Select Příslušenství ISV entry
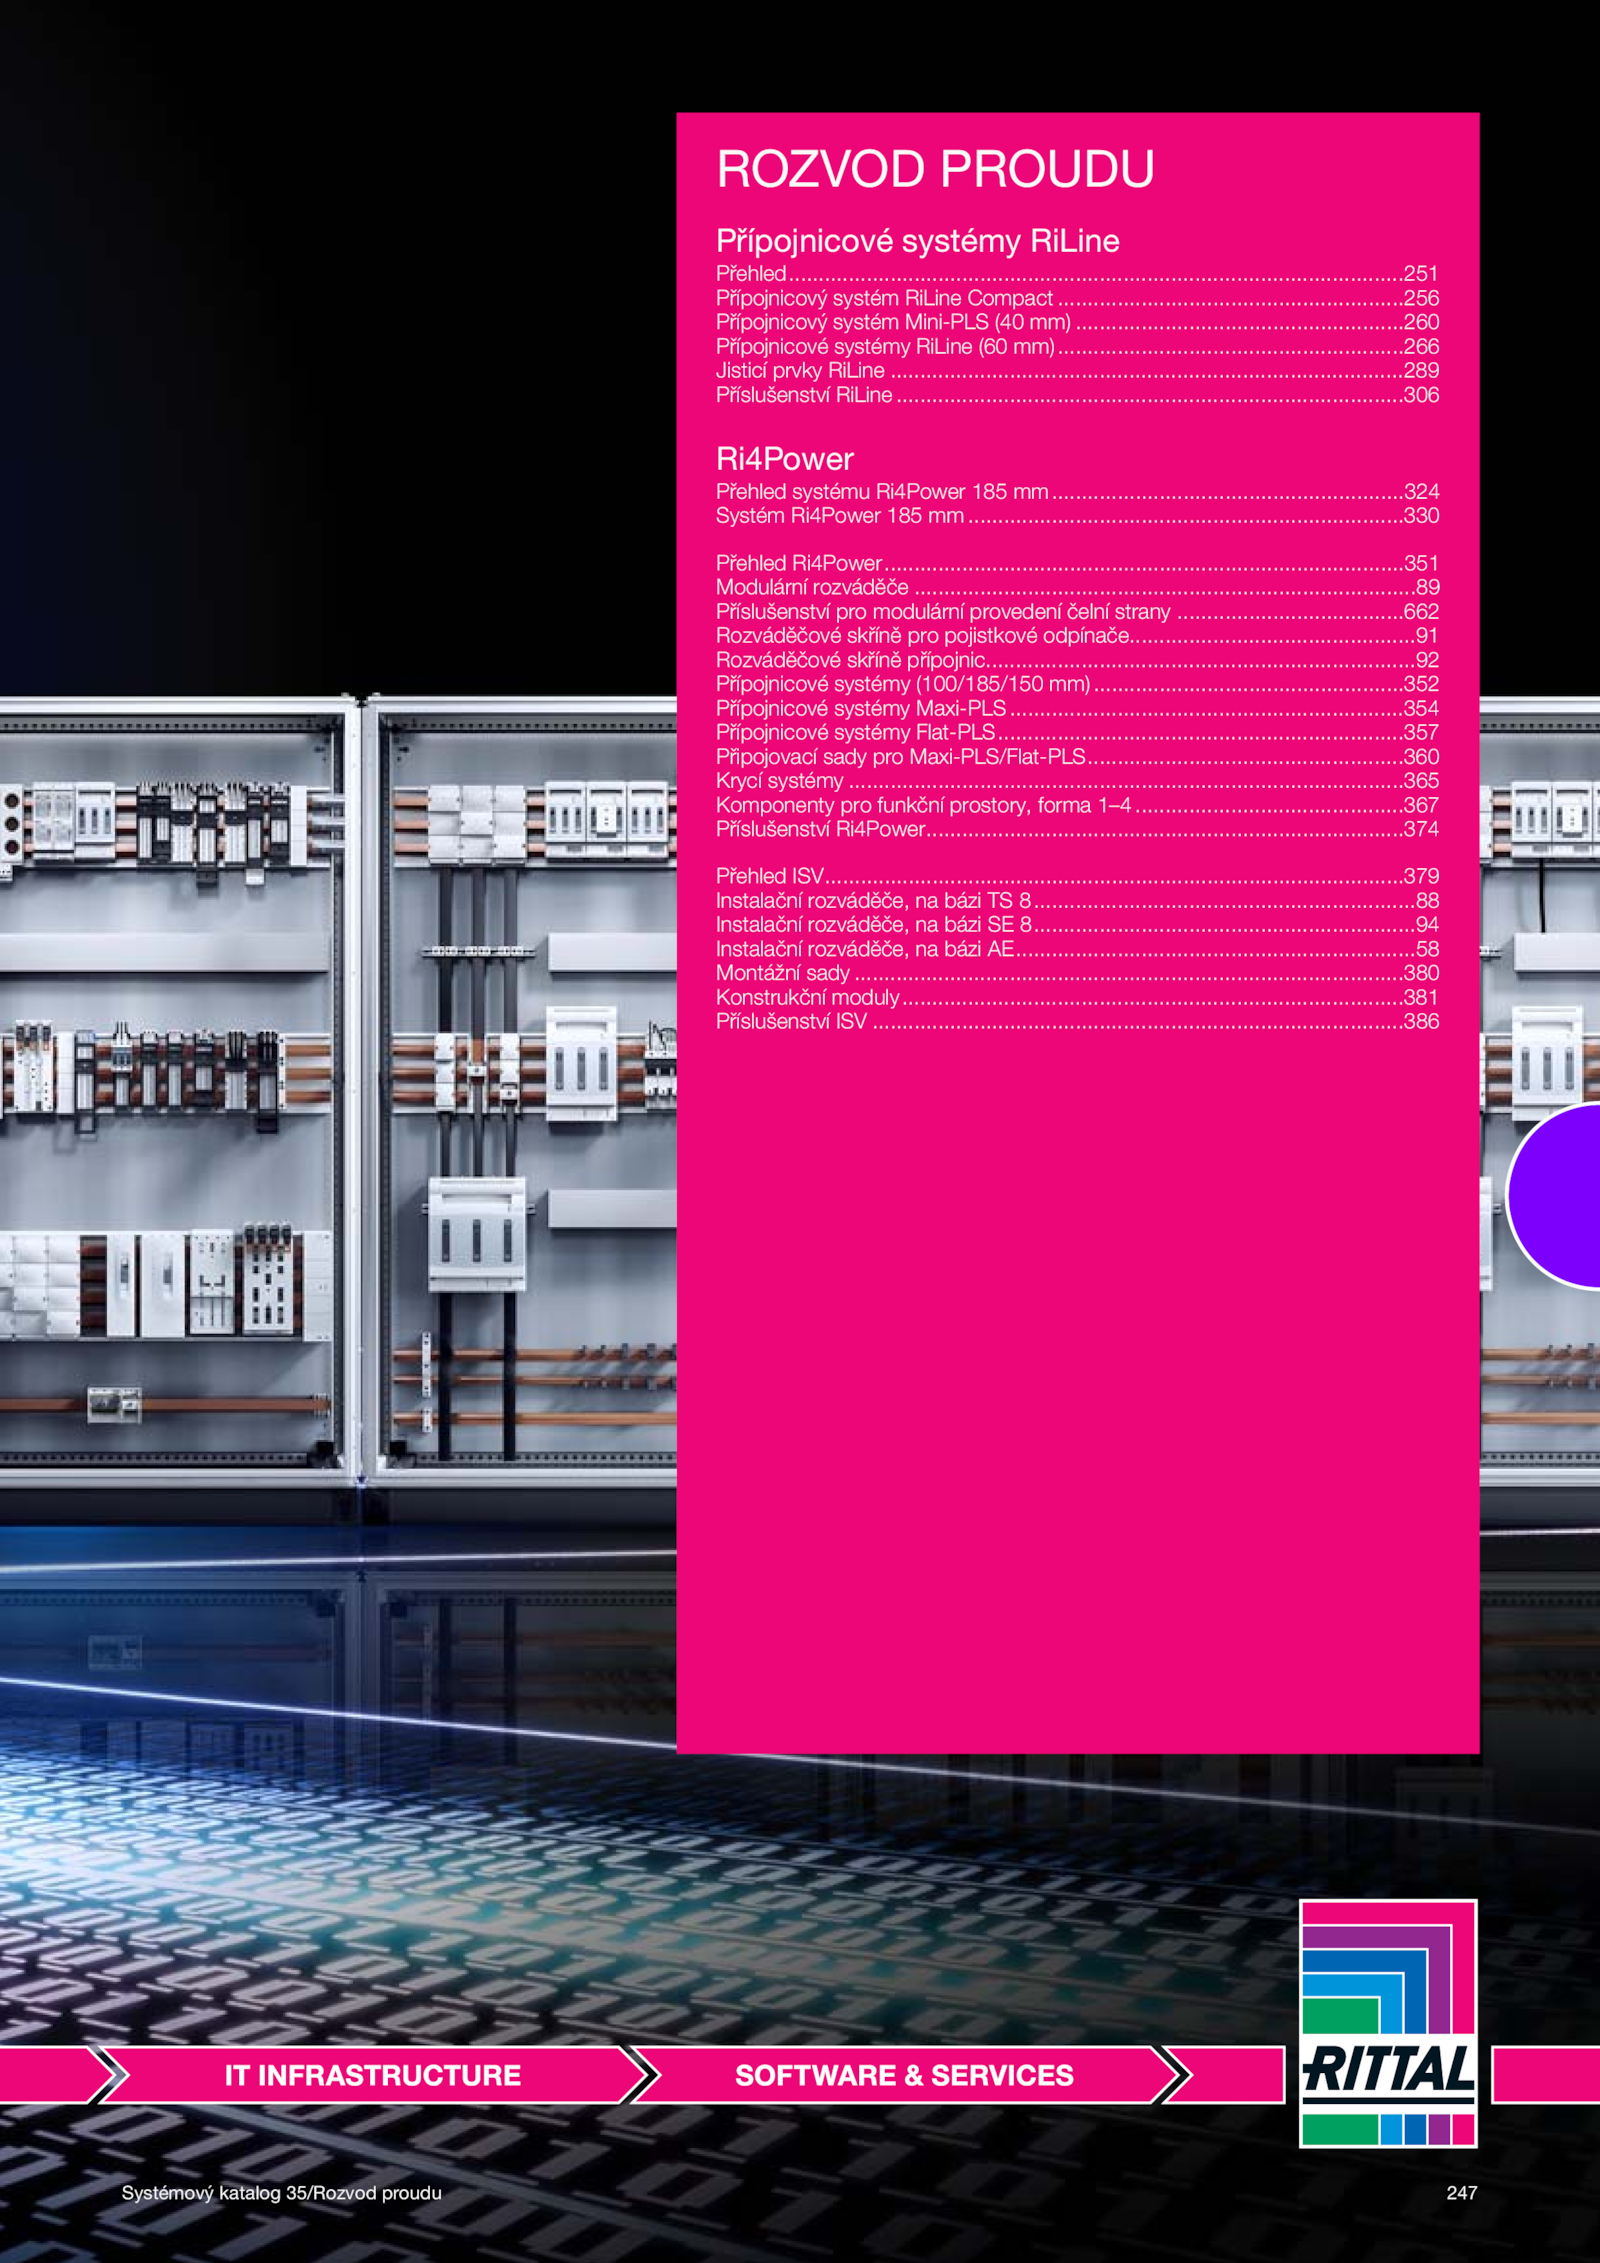This screenshot has height=2263, width=1600. tap(1077, 1022)
